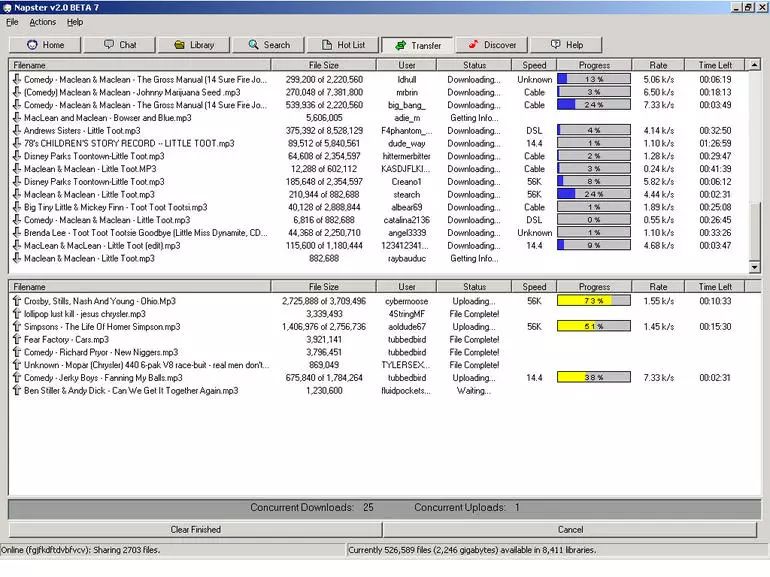Go to the Search section

point(268,45)
